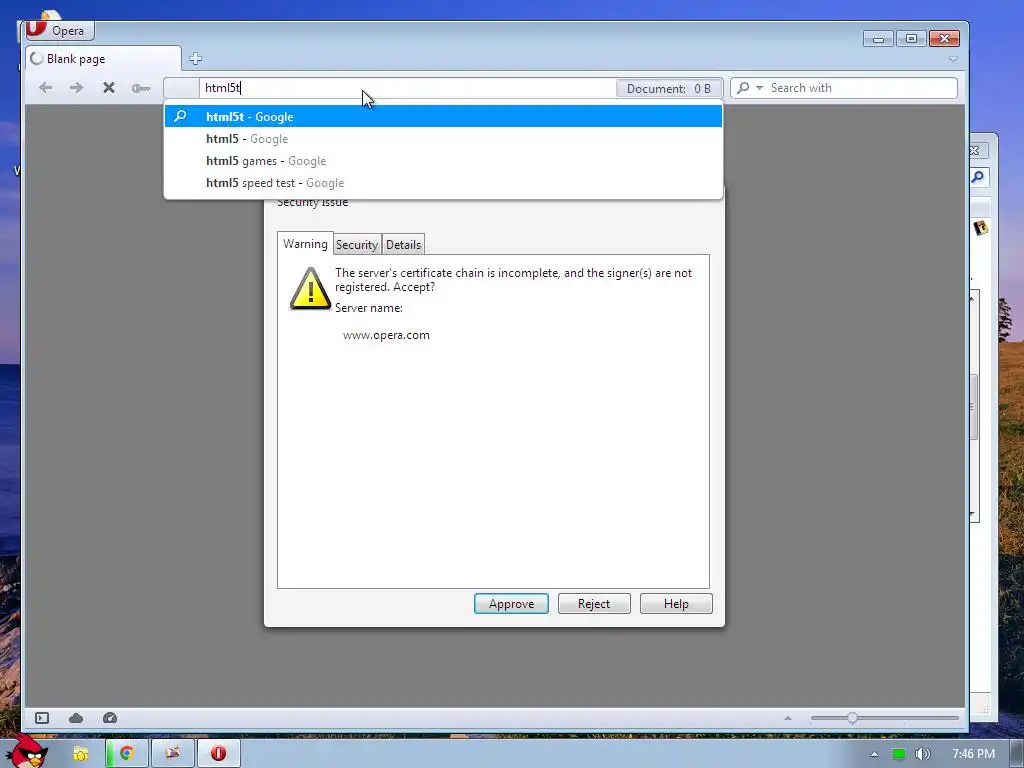
Task: Toggle the panels icon in status bar
Action: (x=42, y=718)
